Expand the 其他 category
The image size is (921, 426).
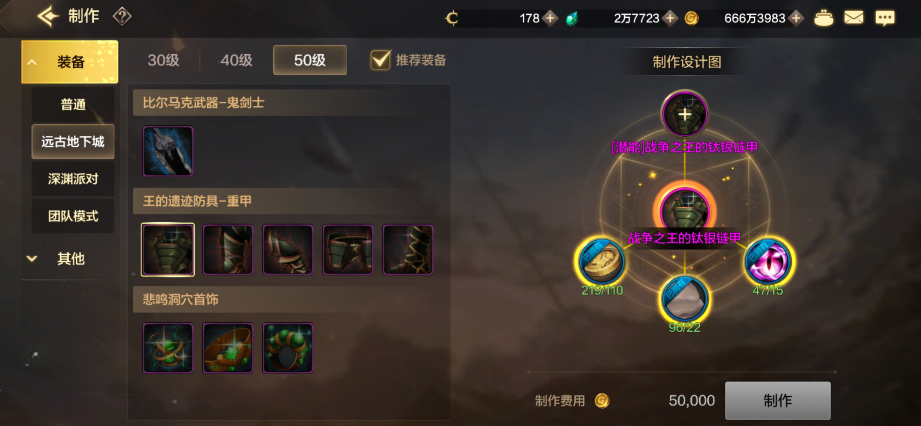click(69, 259)
